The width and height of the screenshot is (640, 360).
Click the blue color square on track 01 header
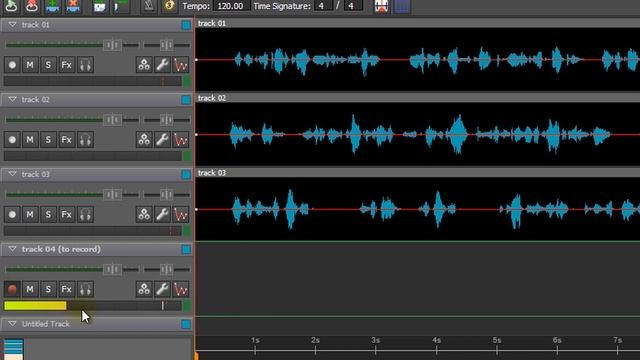(186, 25)
